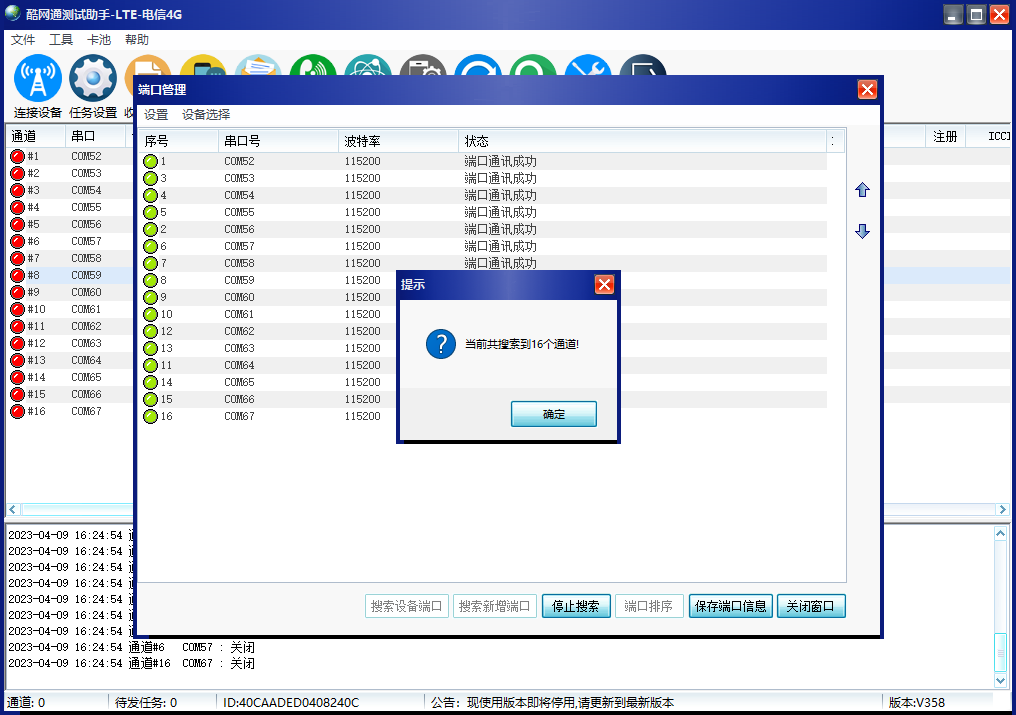Click the gray window-with-gear toolbar icon

[423, 65]
